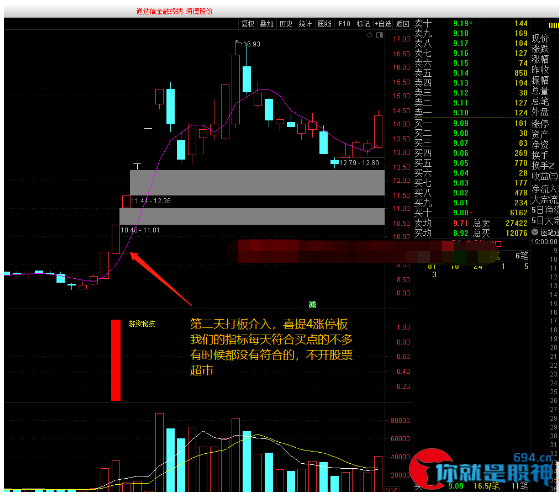
Task: Open the 叠加 overlay option
Action: point(267,24)
